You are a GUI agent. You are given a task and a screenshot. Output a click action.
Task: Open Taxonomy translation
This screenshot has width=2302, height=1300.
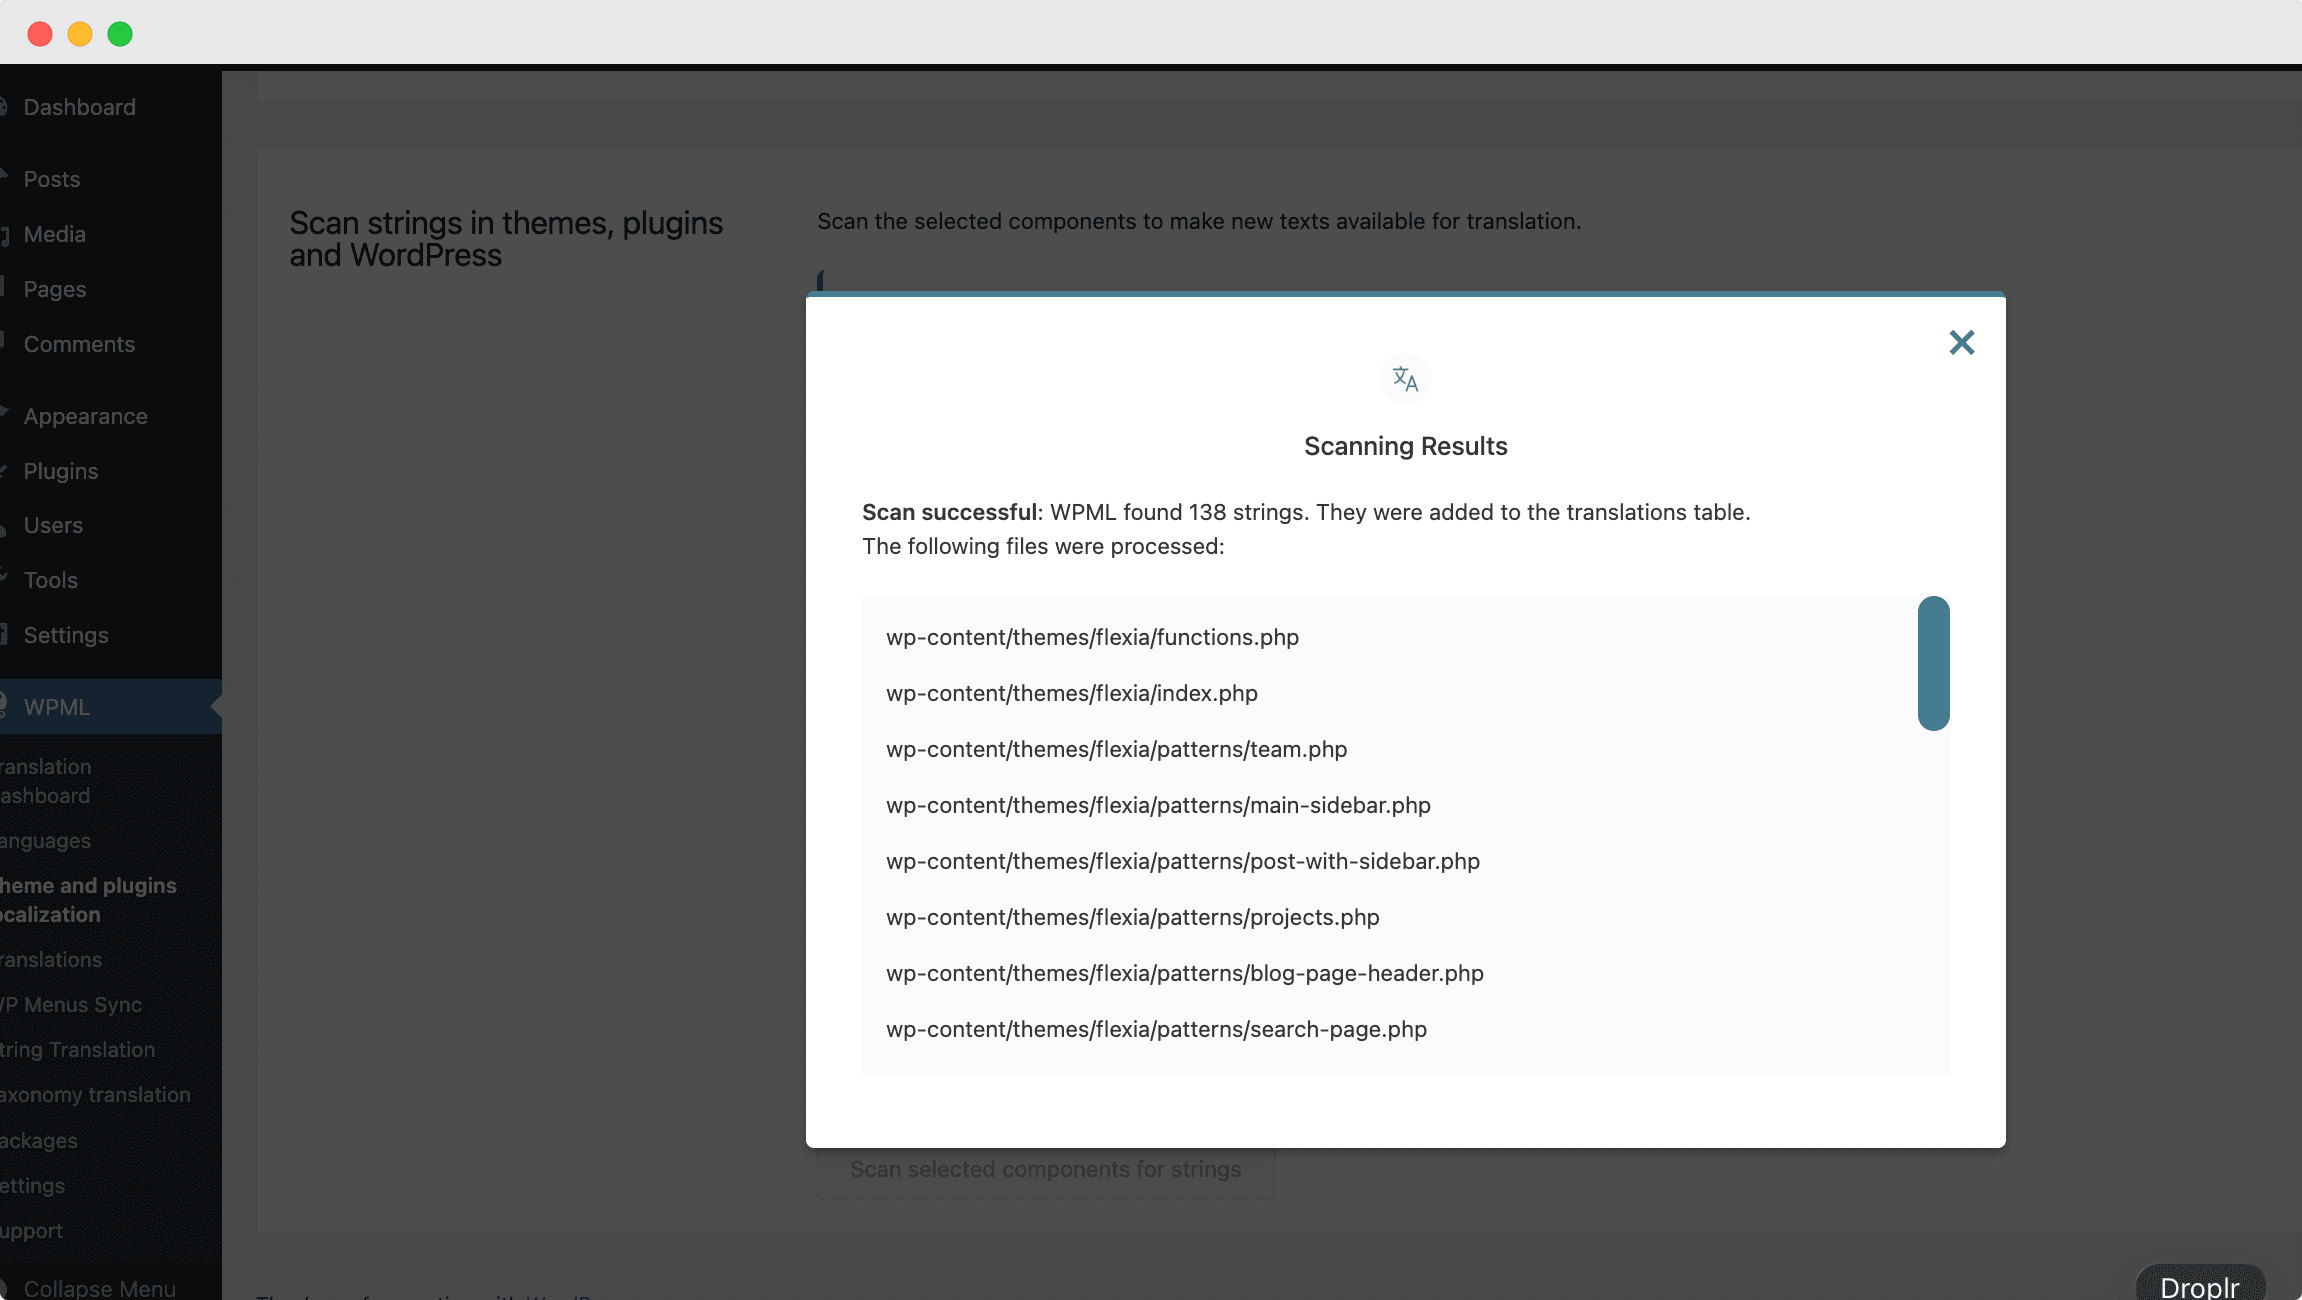coord(94,1094)
